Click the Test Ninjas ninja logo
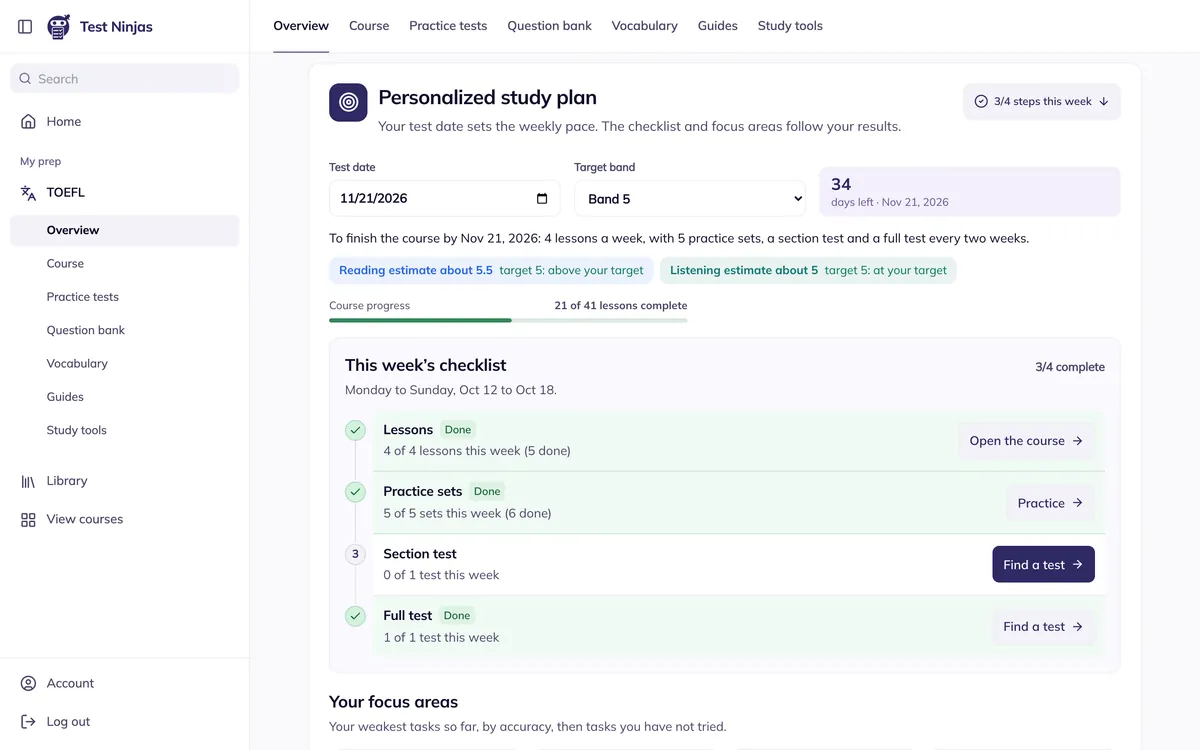The width and height of the screenshot is (1200, 750). [x=59, y=27]
